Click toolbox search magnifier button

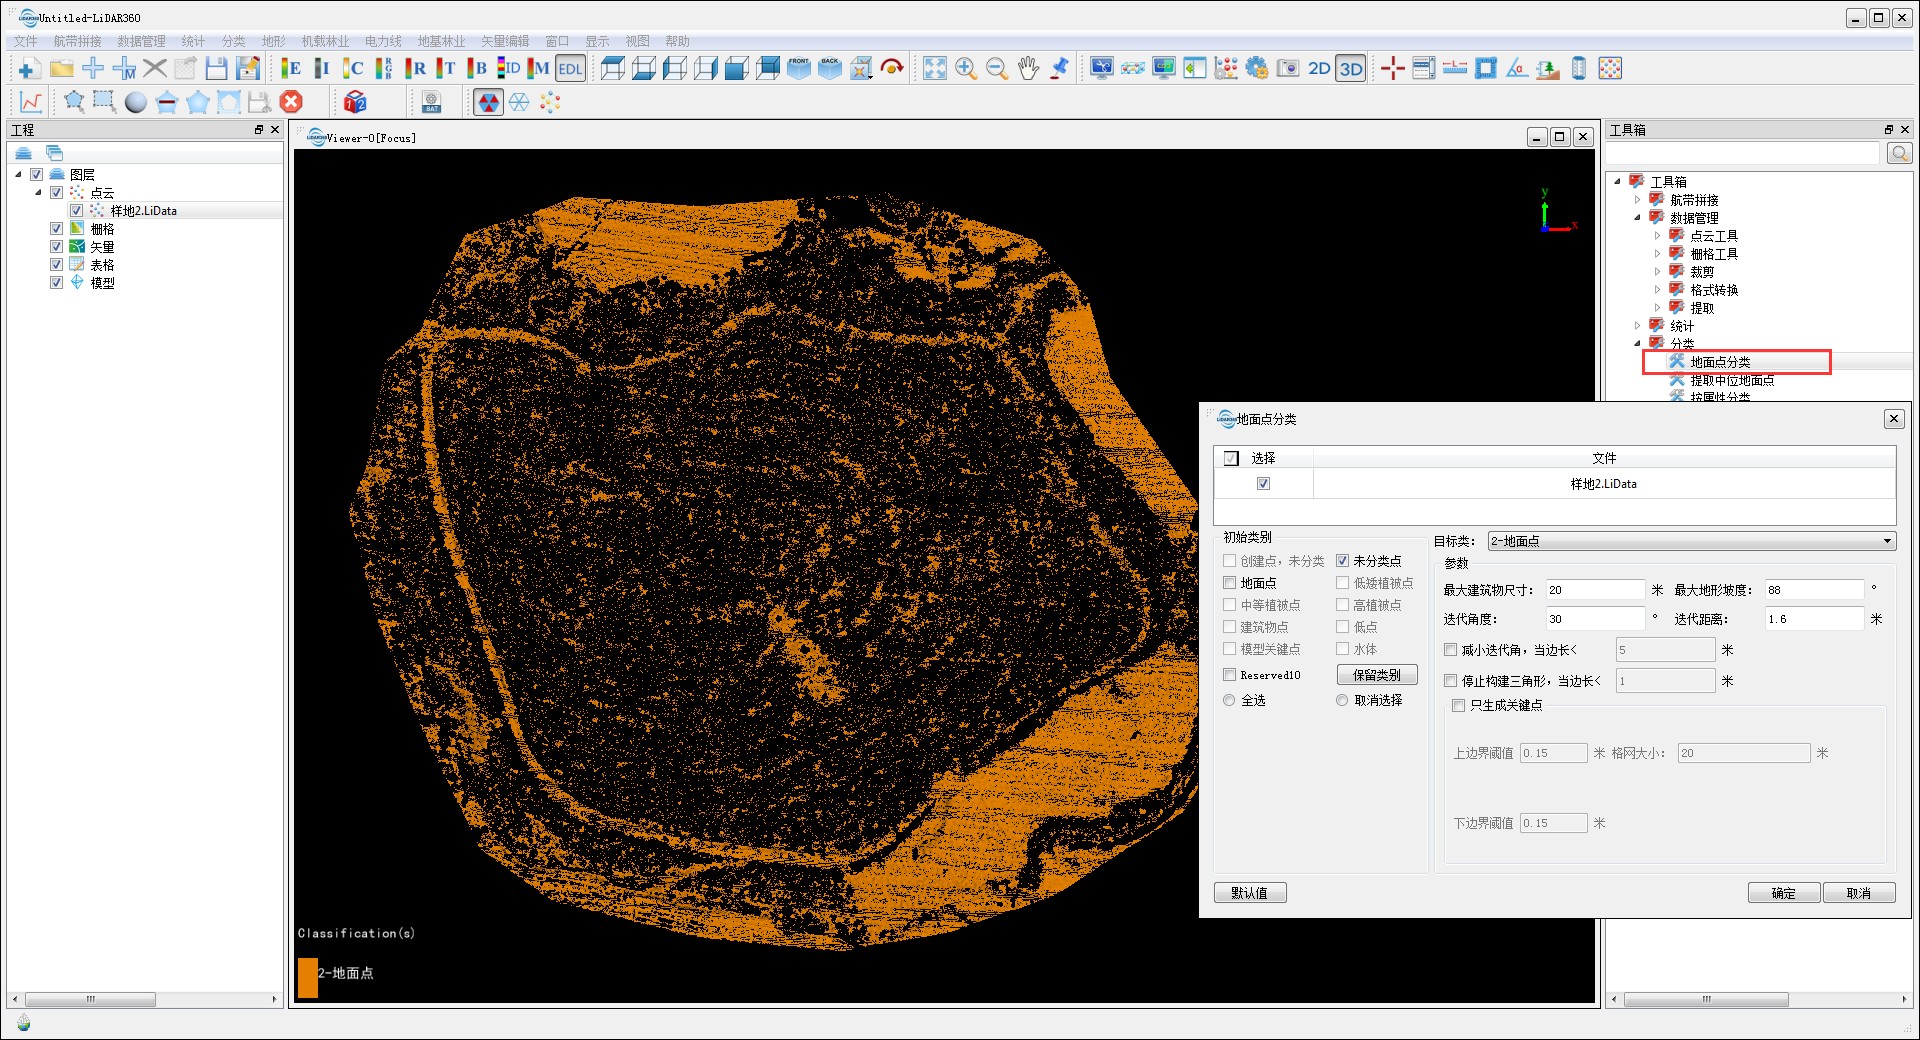tap(1899, 153)
